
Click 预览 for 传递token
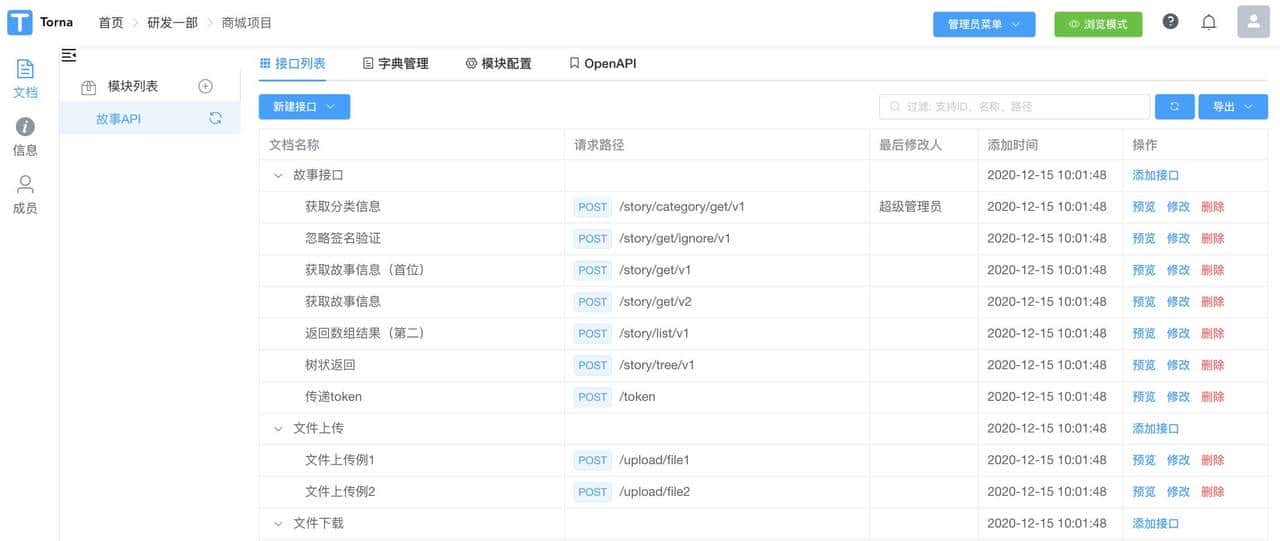coord(1144,397)
